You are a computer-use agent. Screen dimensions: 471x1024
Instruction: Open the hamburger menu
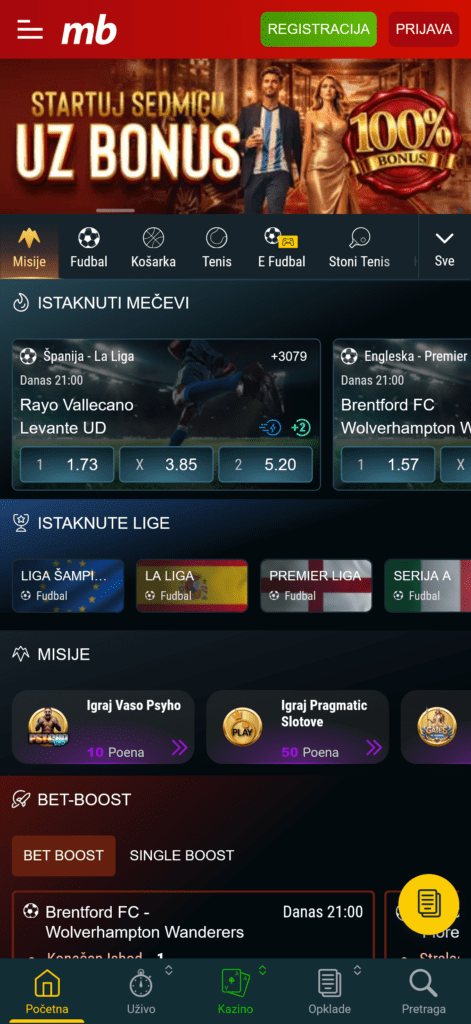[x=30, y=29]
